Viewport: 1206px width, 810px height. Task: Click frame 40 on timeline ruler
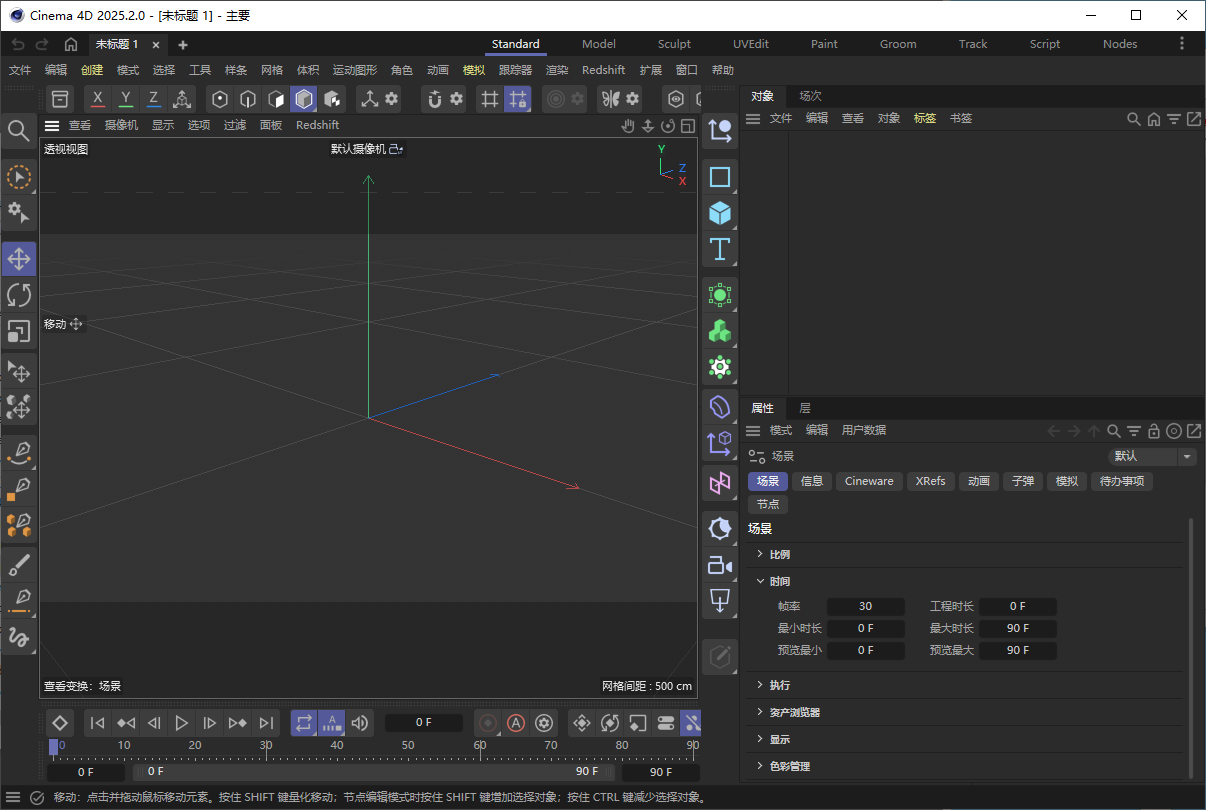coord(337,745)
